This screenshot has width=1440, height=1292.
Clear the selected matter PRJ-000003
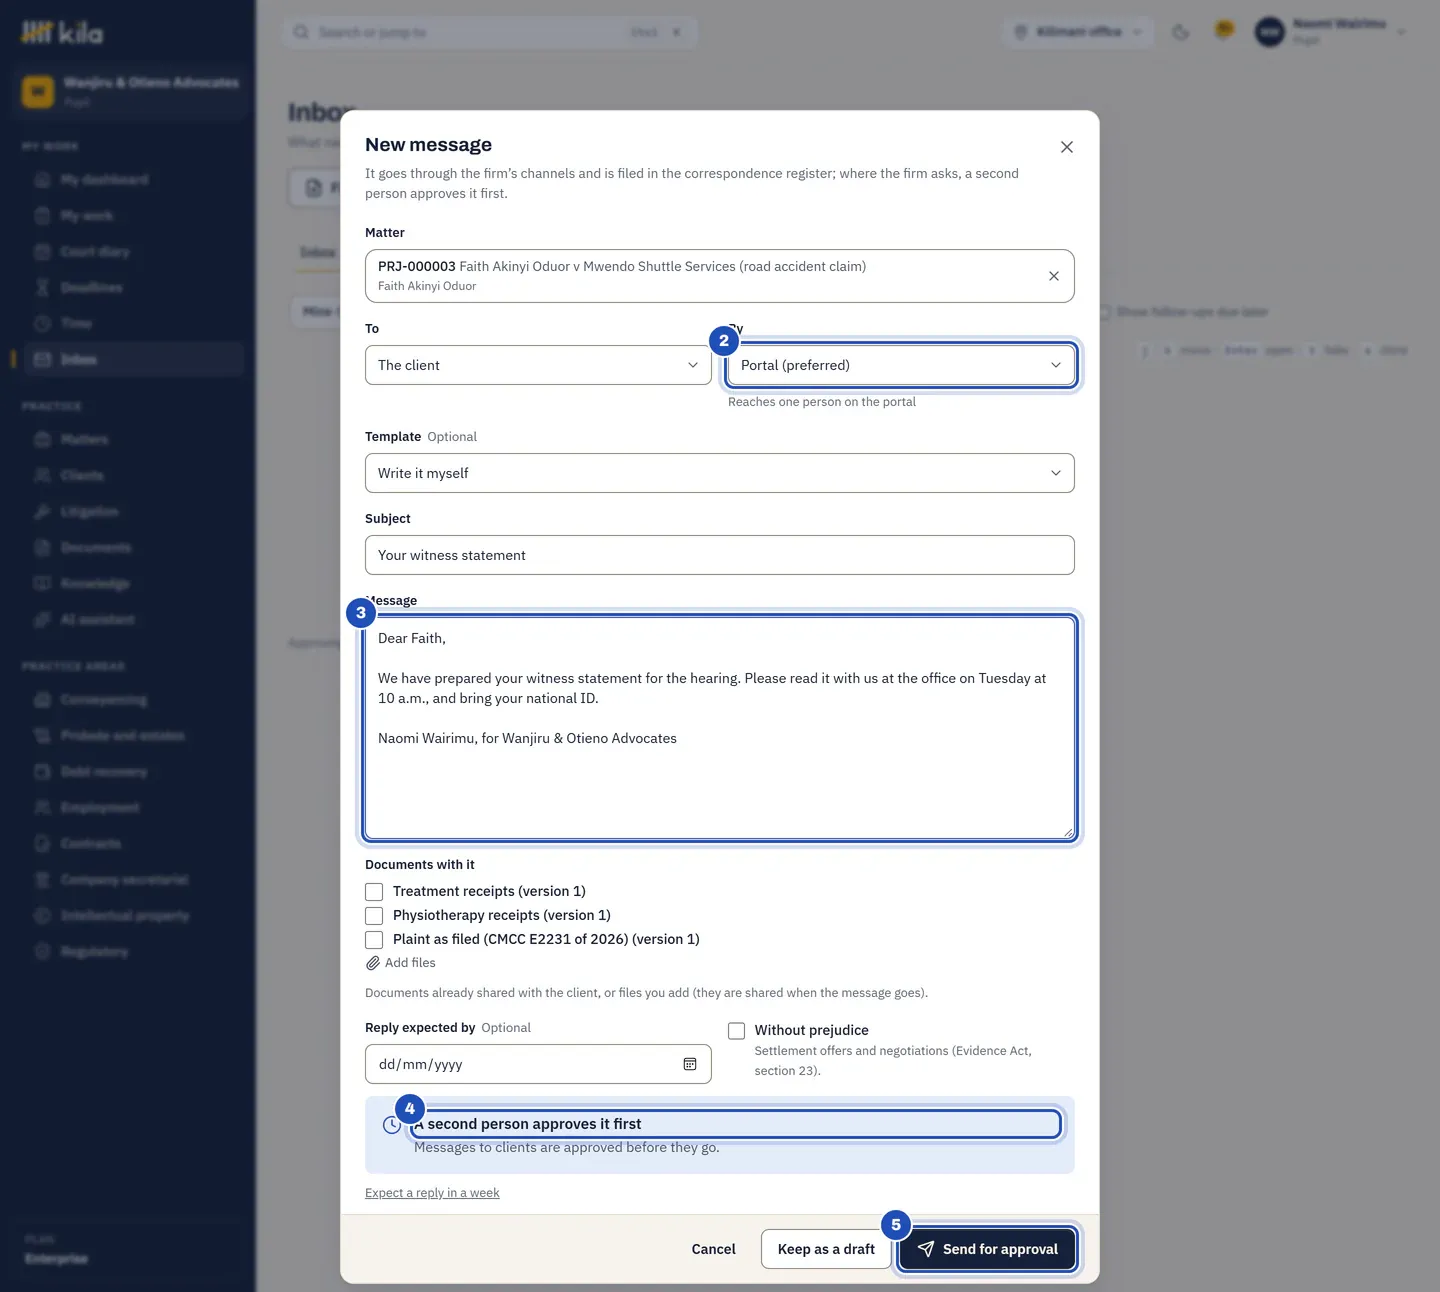click(1054, 276)
